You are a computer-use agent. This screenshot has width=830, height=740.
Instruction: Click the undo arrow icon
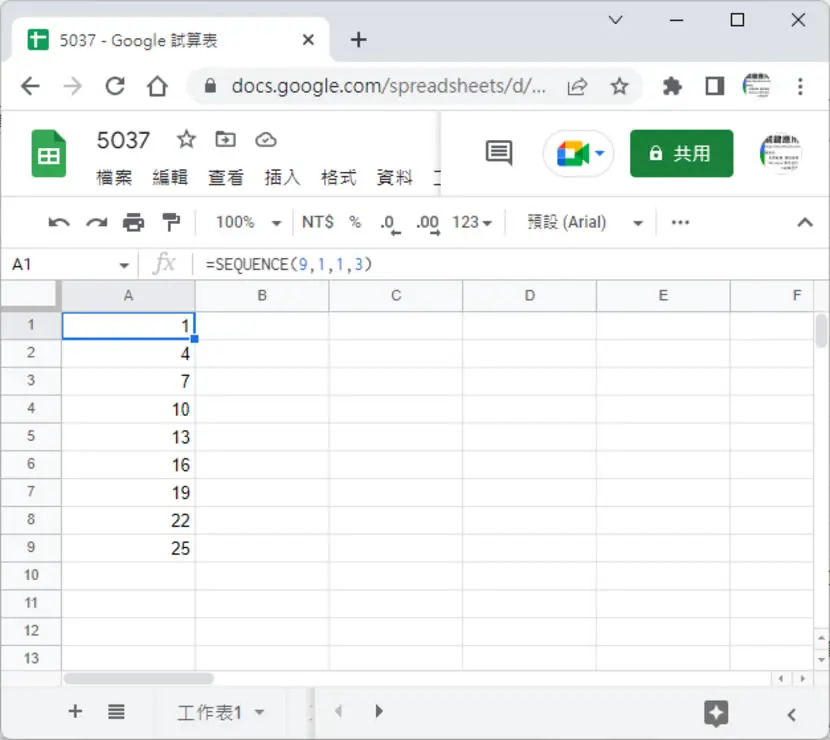pyautogui.click(x=59, y=222)
